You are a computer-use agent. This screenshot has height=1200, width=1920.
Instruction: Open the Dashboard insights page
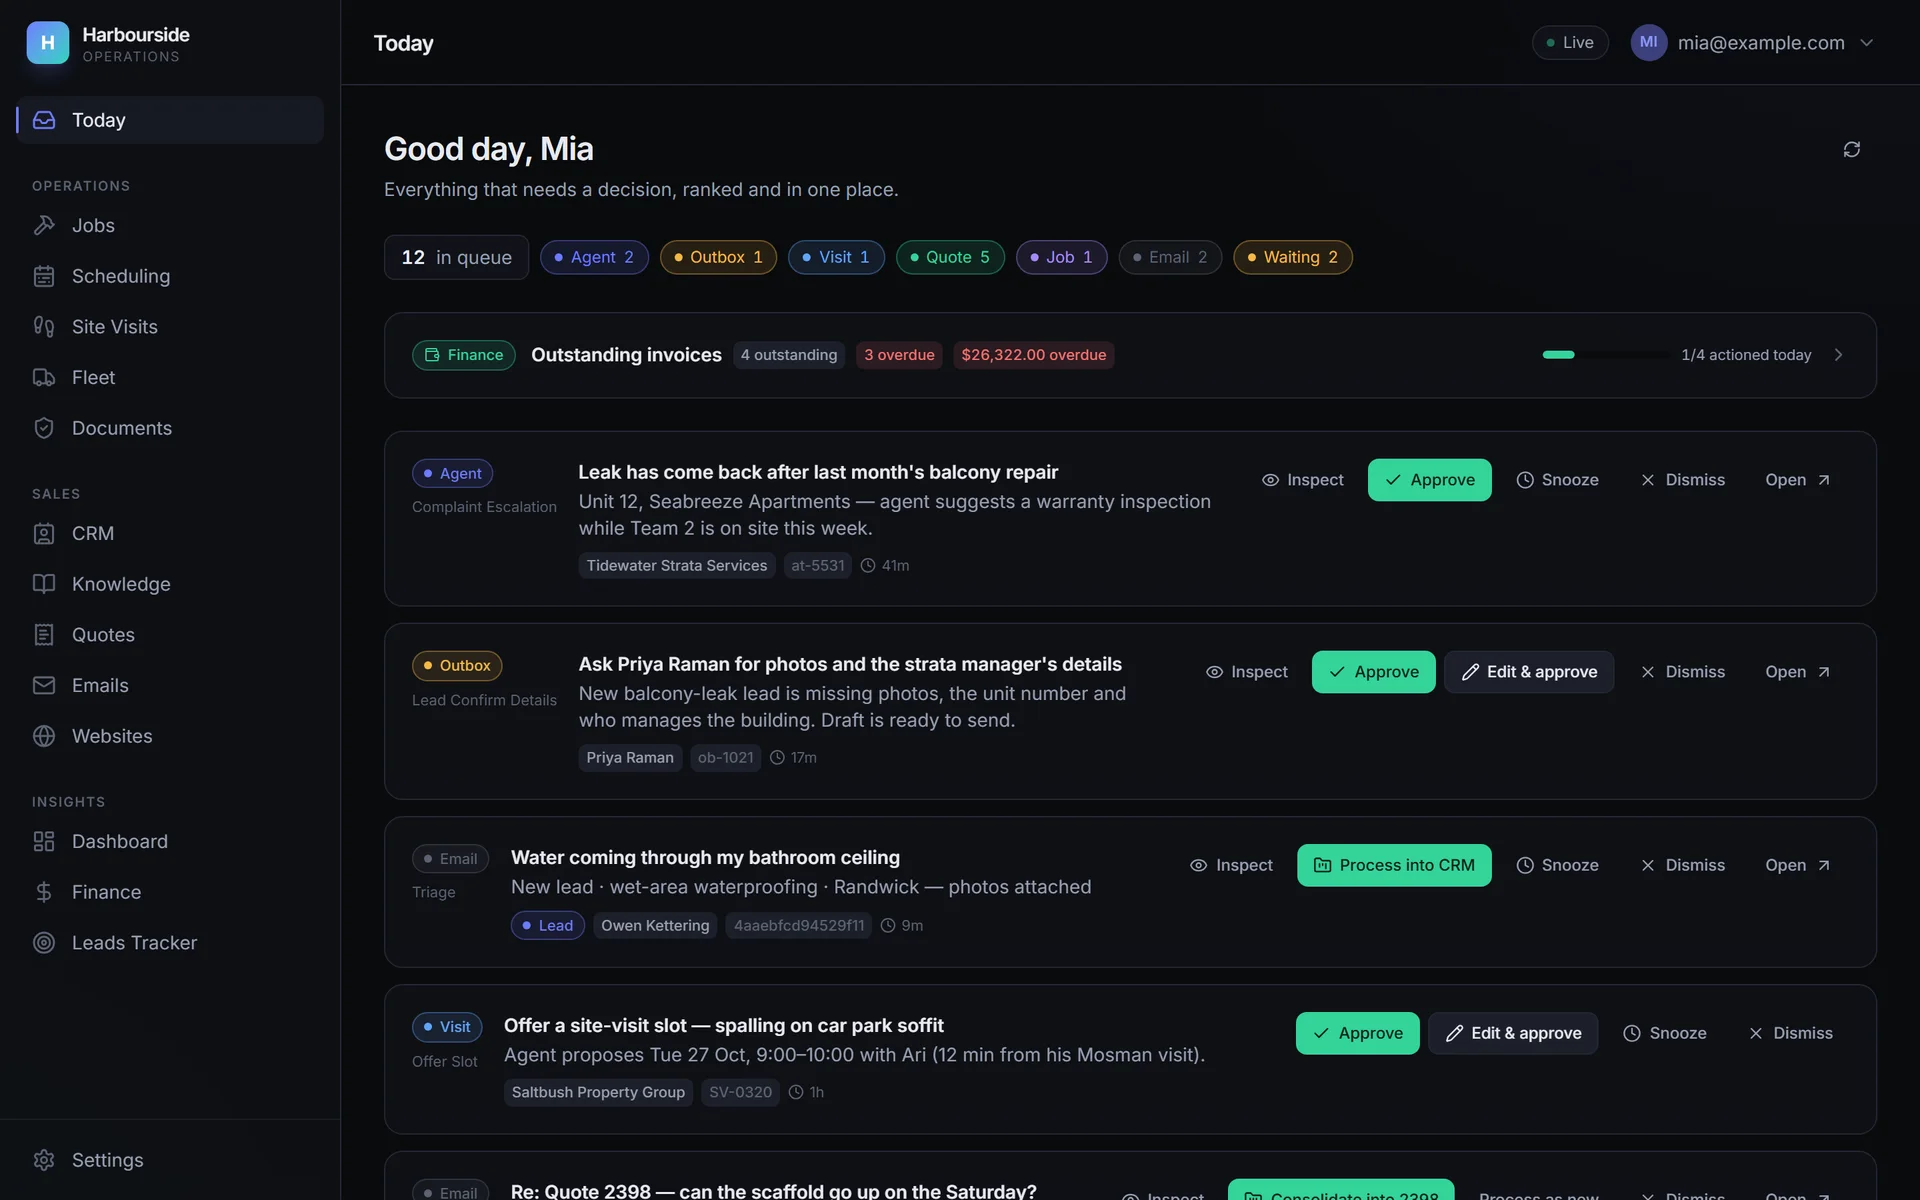coord(170,841)
